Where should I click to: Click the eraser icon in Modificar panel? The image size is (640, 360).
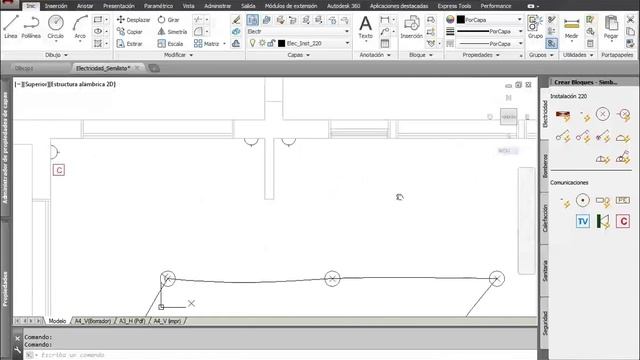click(x=236, y=20)
